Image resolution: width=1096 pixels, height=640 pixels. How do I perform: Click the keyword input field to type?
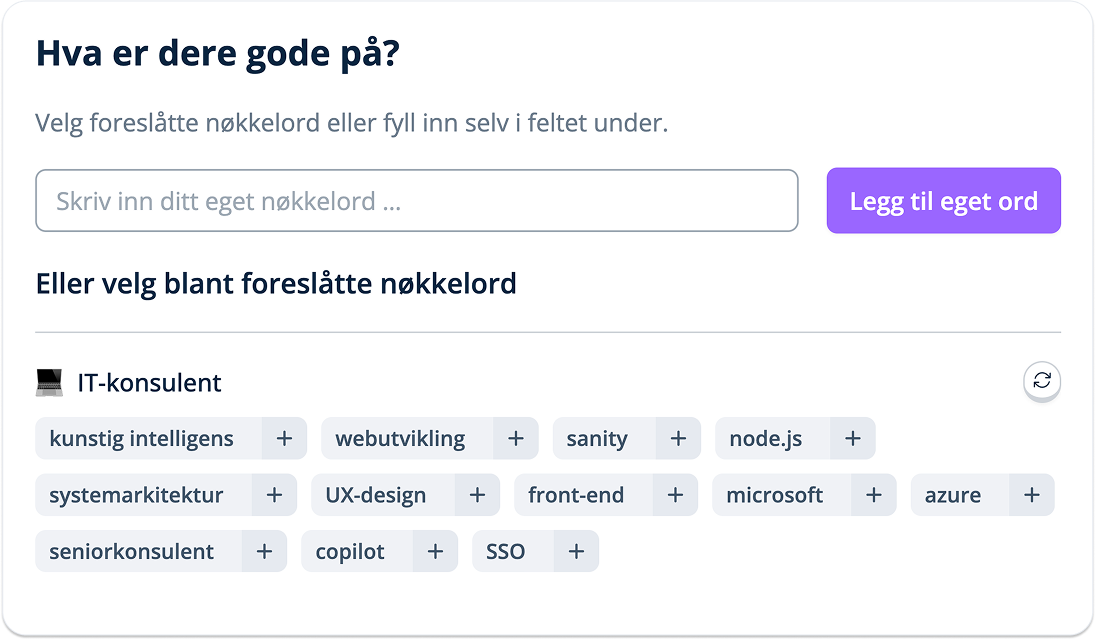[416, 200]
